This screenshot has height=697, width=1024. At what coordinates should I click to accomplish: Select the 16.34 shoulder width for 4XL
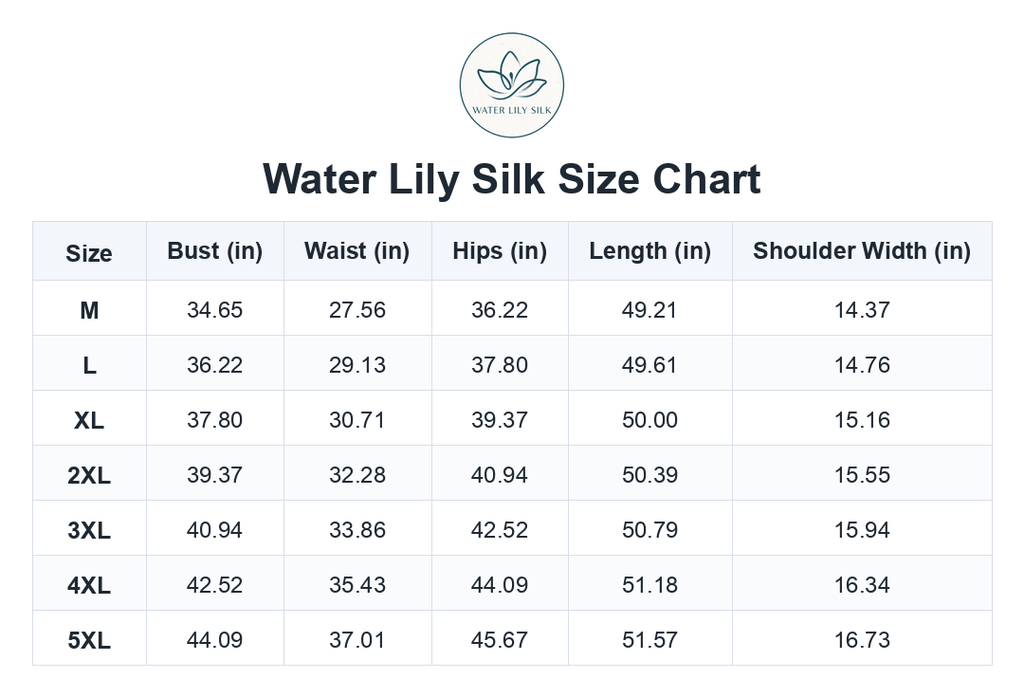coord(862,584)
